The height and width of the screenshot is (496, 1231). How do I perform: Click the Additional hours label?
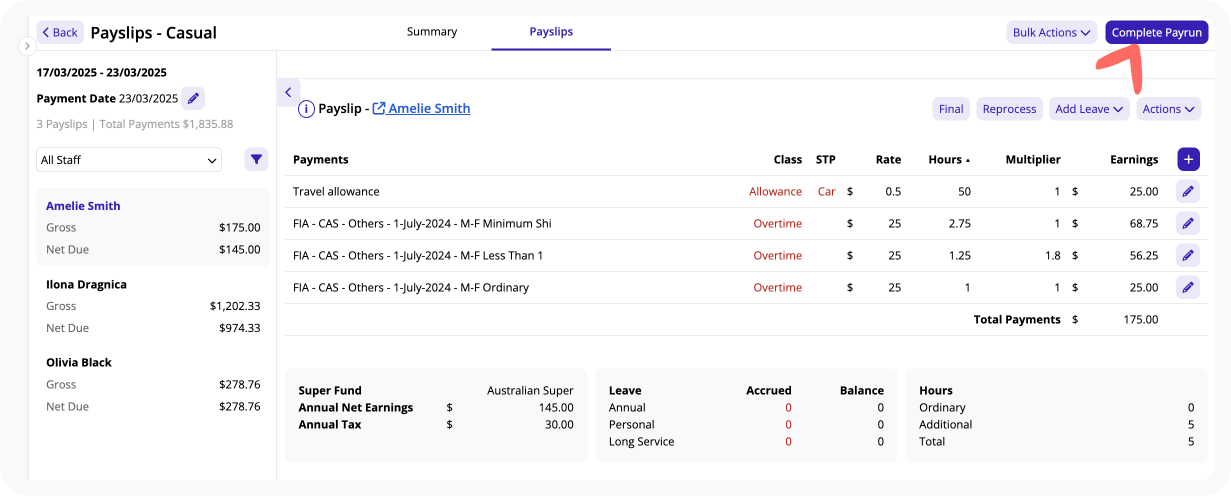[x=945, y=424]
